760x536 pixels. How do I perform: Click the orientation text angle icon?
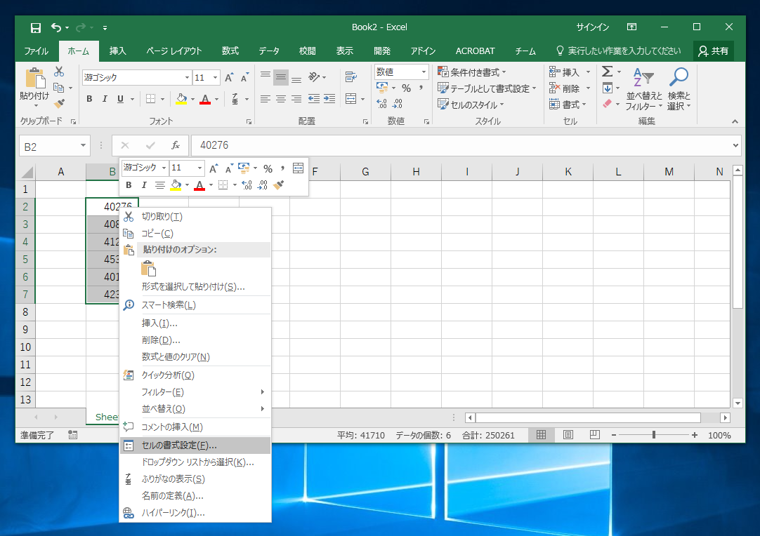pyautogui.click(x=314, y=77)
